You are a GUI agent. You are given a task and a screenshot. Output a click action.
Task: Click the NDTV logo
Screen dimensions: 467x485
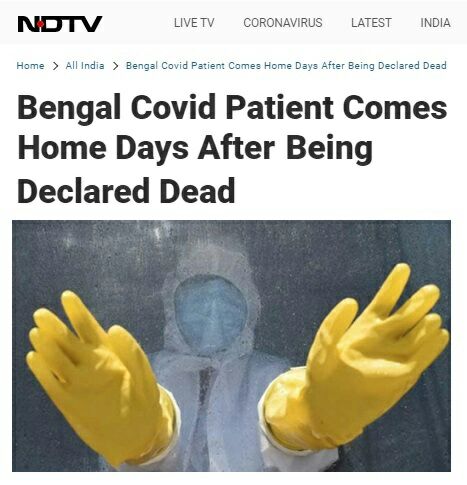[60, 24]
